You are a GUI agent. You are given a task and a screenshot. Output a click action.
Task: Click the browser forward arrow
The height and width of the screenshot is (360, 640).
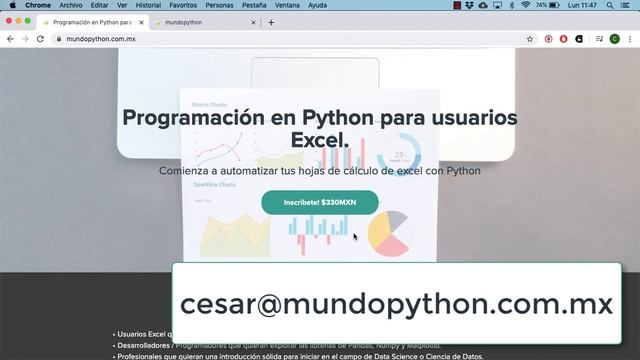coord(25,39)
